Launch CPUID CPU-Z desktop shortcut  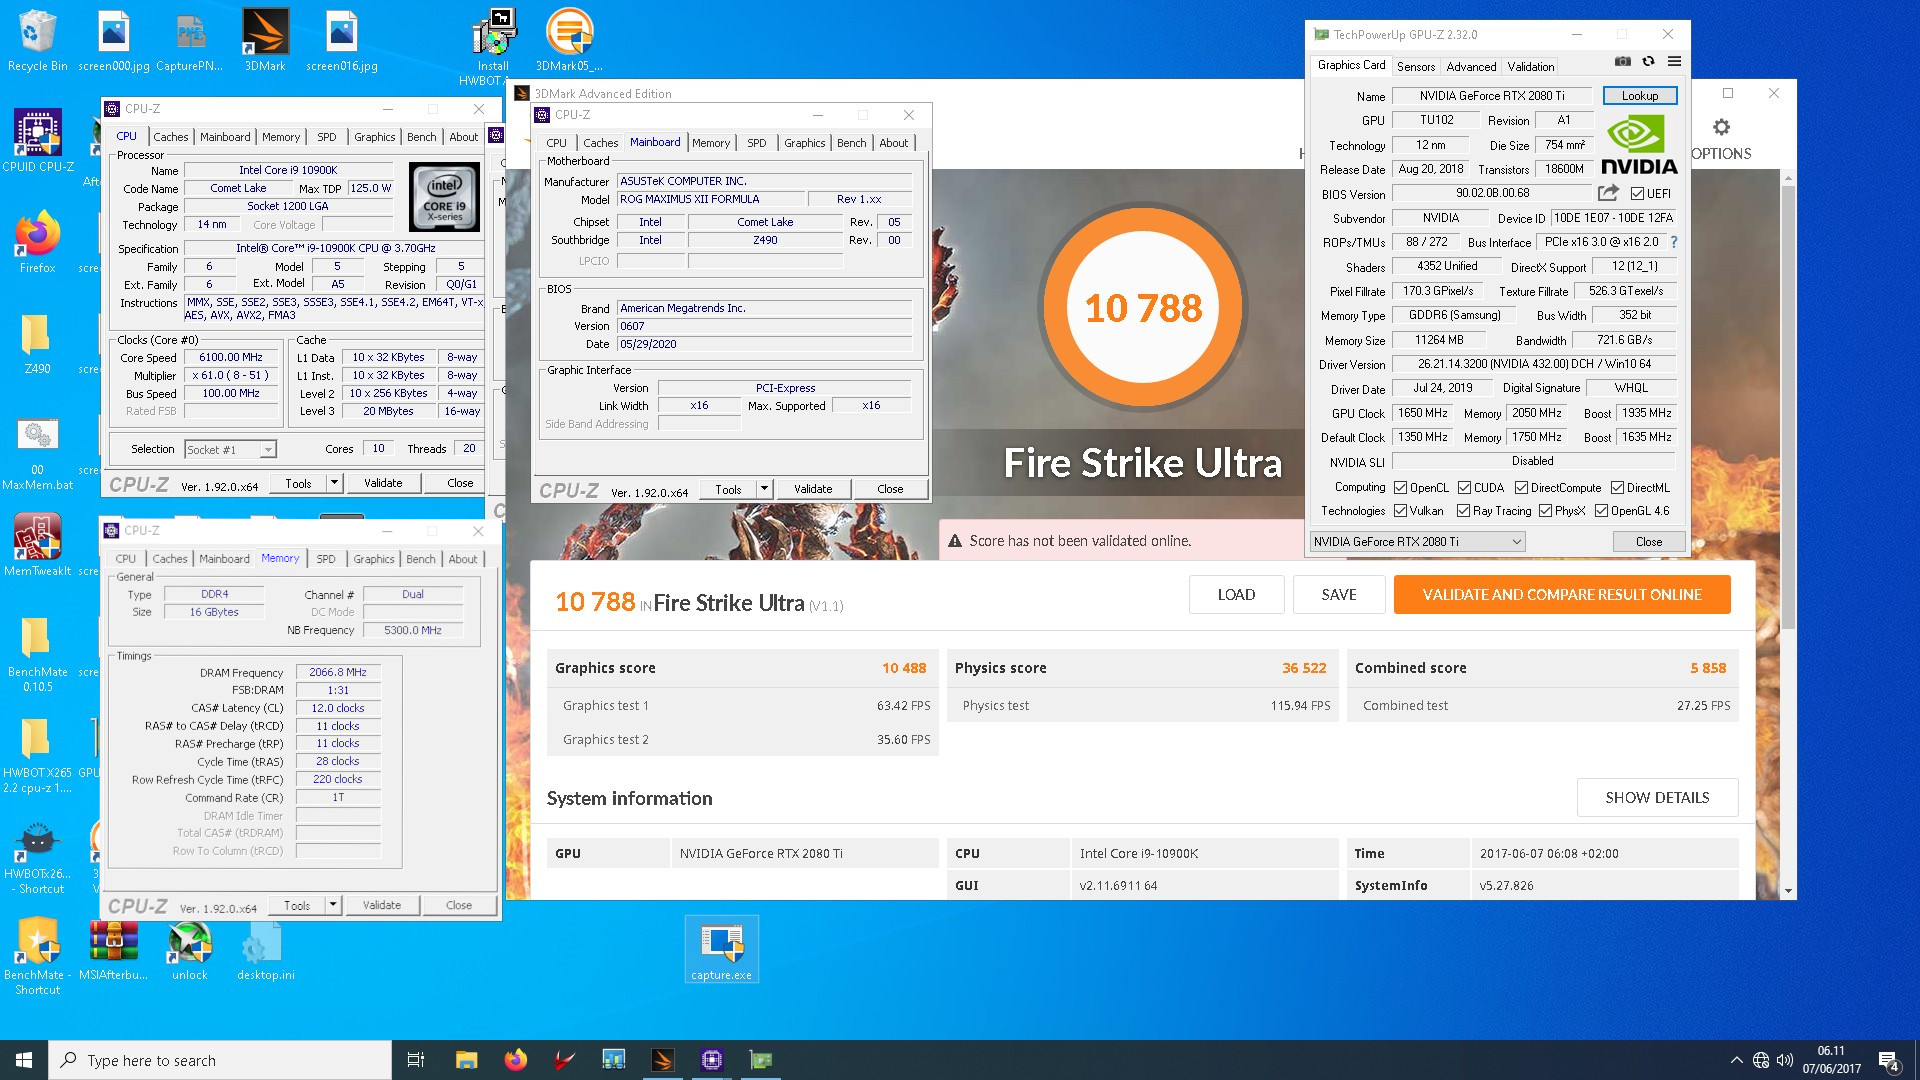37,140
